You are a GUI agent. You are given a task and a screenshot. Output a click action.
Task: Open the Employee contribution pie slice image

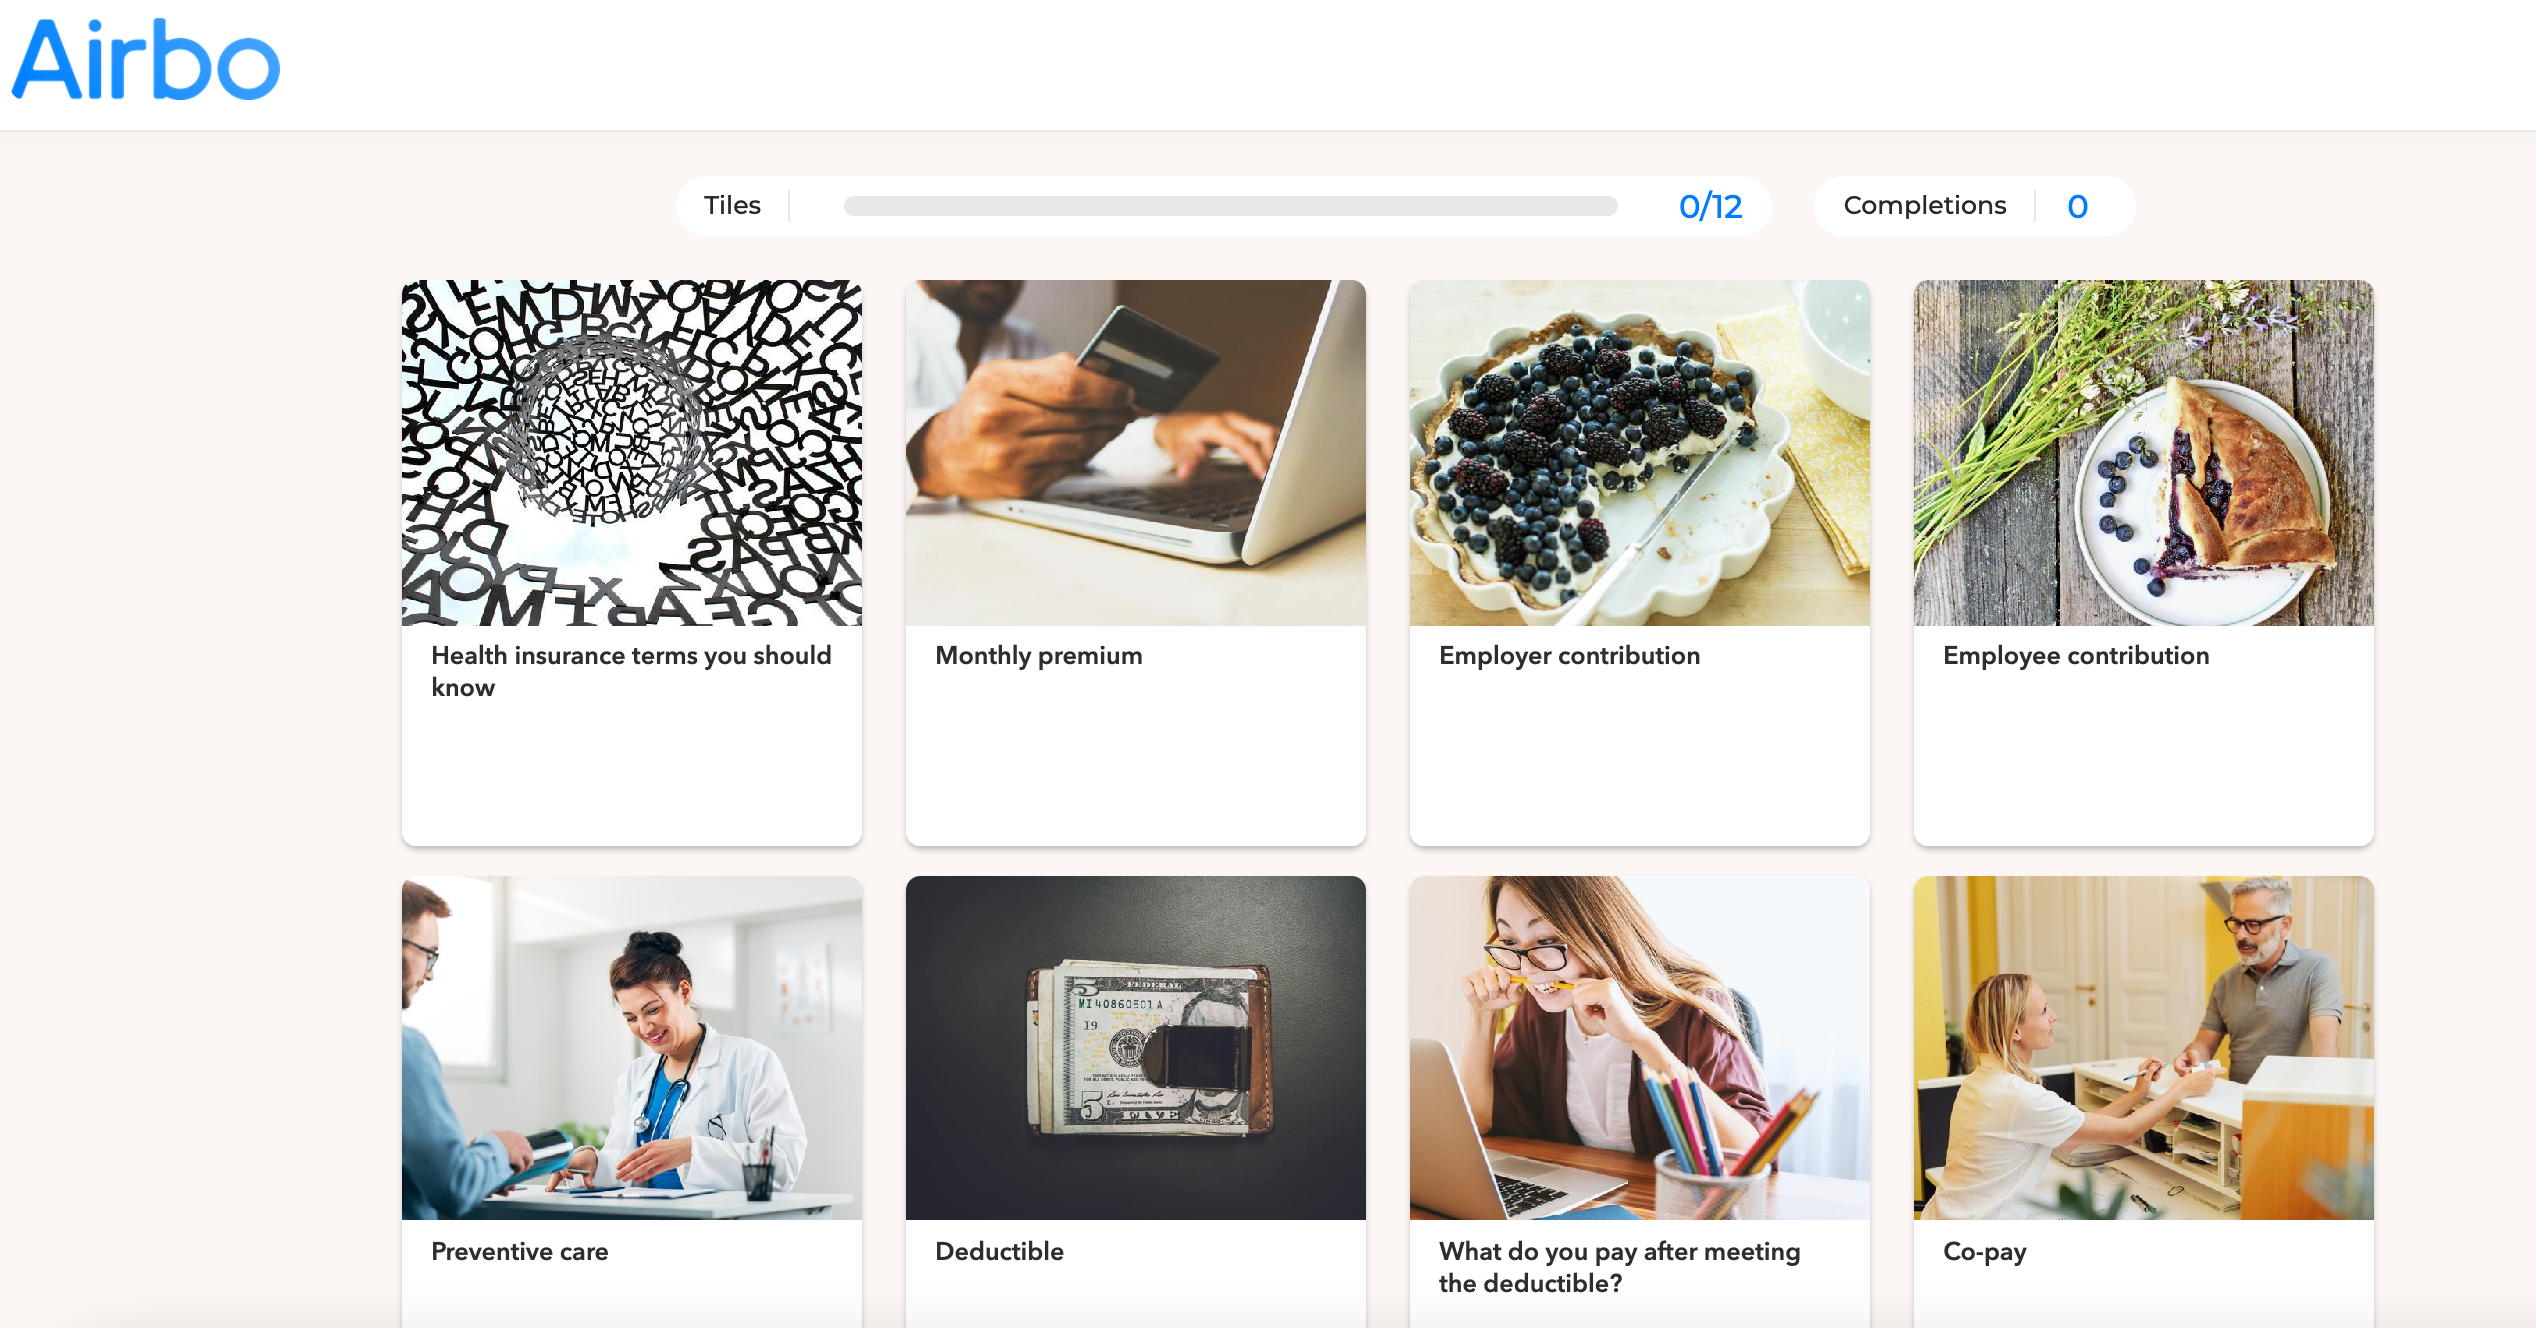pos(2144,453)
